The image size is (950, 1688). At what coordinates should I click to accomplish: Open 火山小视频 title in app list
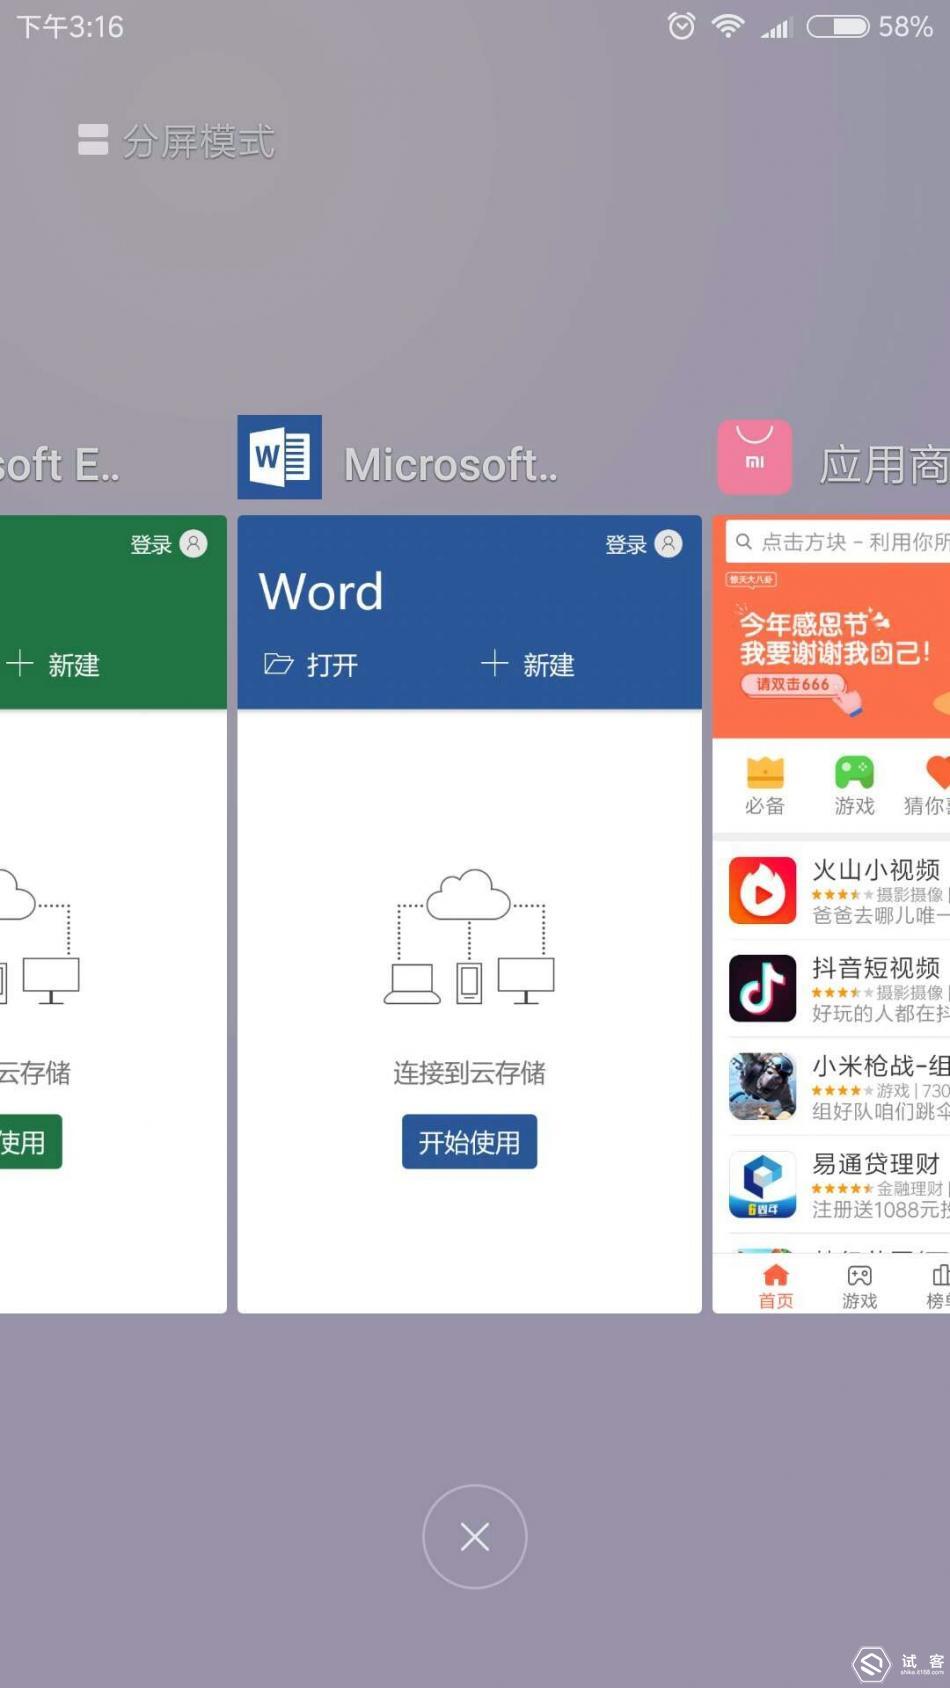(x=876, y=870)
